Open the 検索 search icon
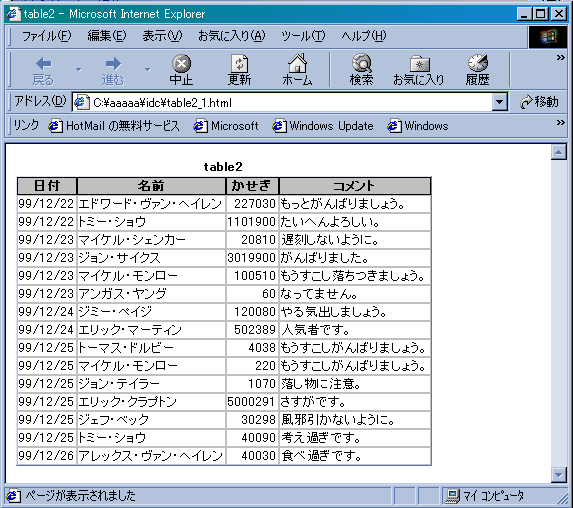 point(362,63)
